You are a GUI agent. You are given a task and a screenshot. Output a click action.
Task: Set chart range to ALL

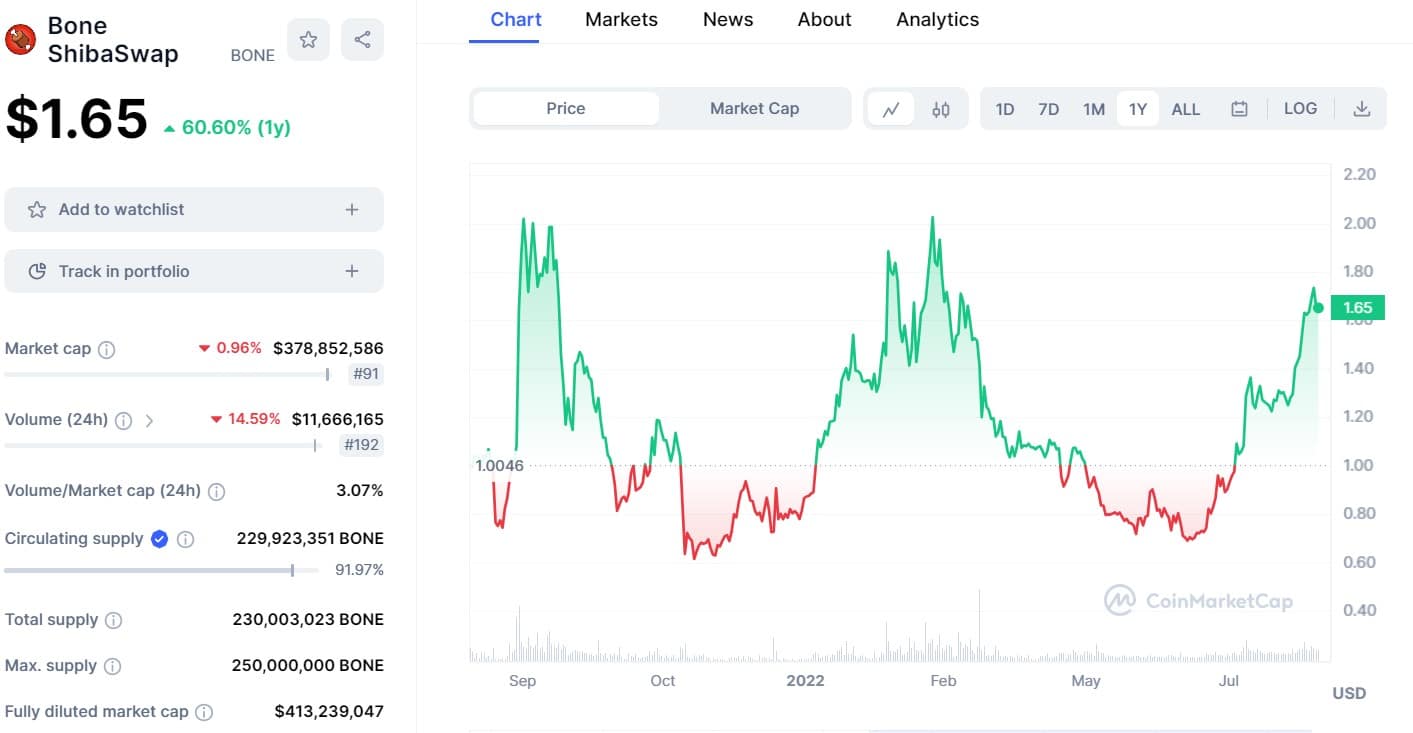coord(1186,109)
